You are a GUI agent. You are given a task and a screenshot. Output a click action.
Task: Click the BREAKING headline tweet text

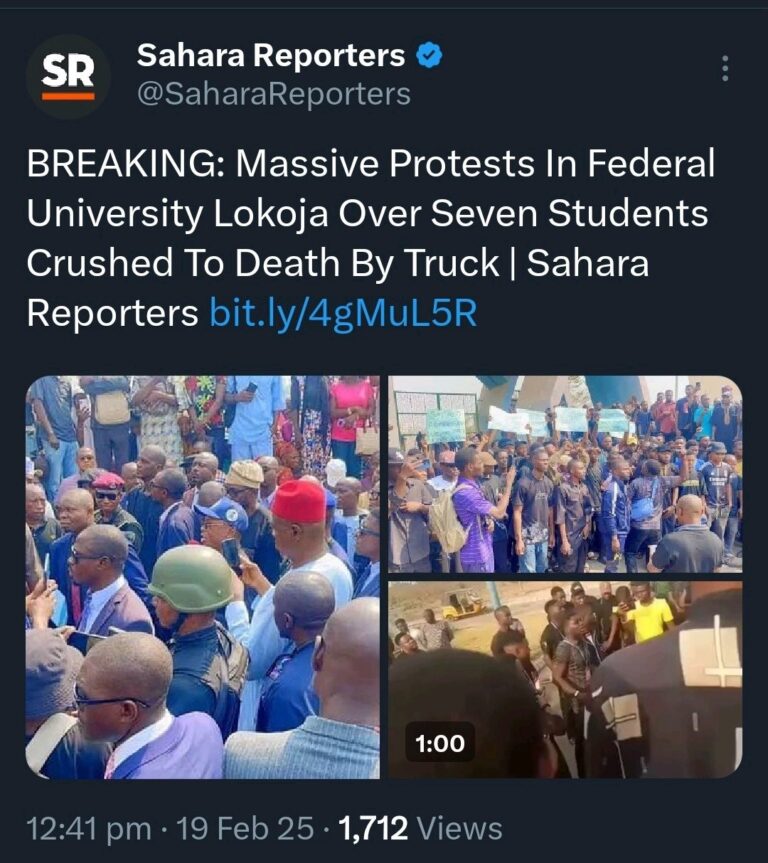coord(371,238)
